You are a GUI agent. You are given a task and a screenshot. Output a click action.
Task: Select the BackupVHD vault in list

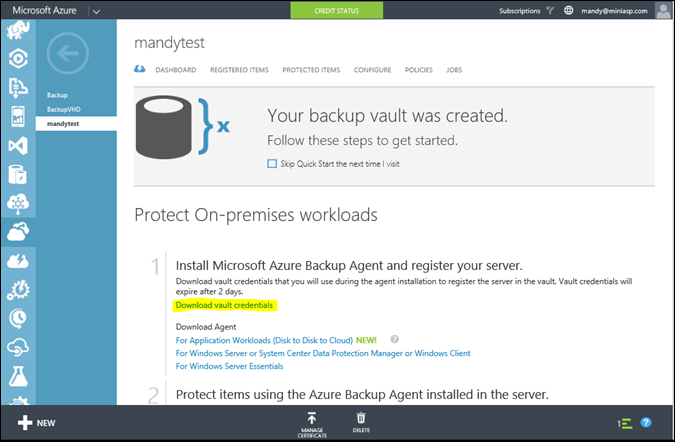coord(62,109)
